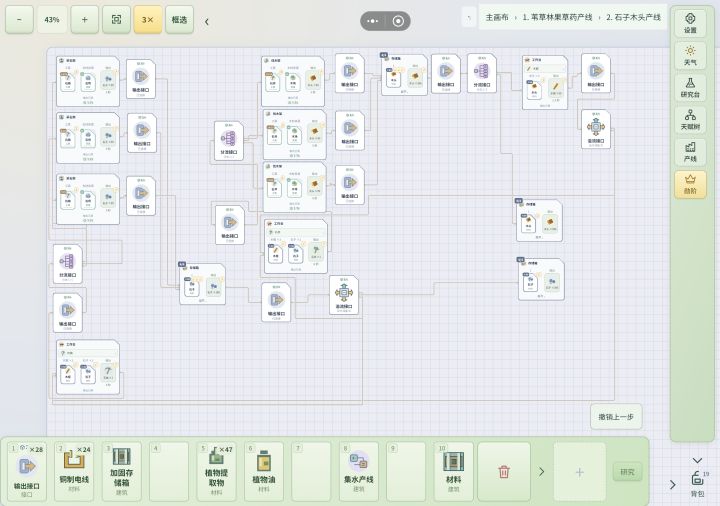Click the 研究 button in bottom bar
Screen dimensions: 720x506
click(x=627, y=472)
